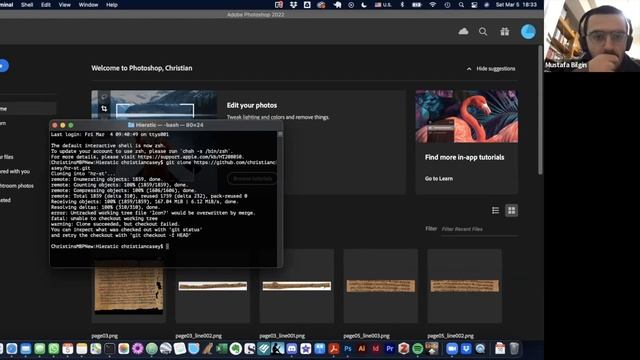
Task: Click the battery status icon
Action: click(x=417, y=5)
